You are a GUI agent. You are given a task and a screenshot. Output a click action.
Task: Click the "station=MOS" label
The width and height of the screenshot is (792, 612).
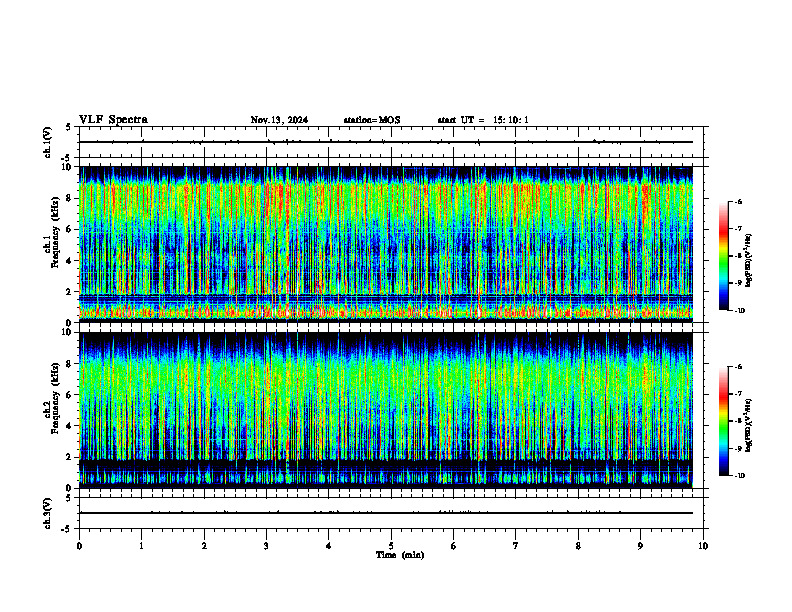(x=372, y=120)
